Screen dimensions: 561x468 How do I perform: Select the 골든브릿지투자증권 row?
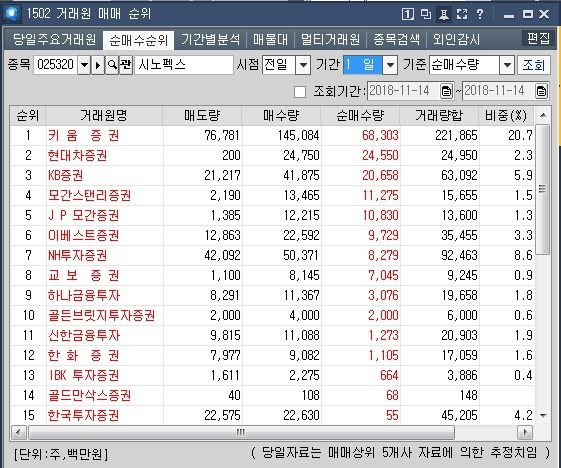point(272,316)
